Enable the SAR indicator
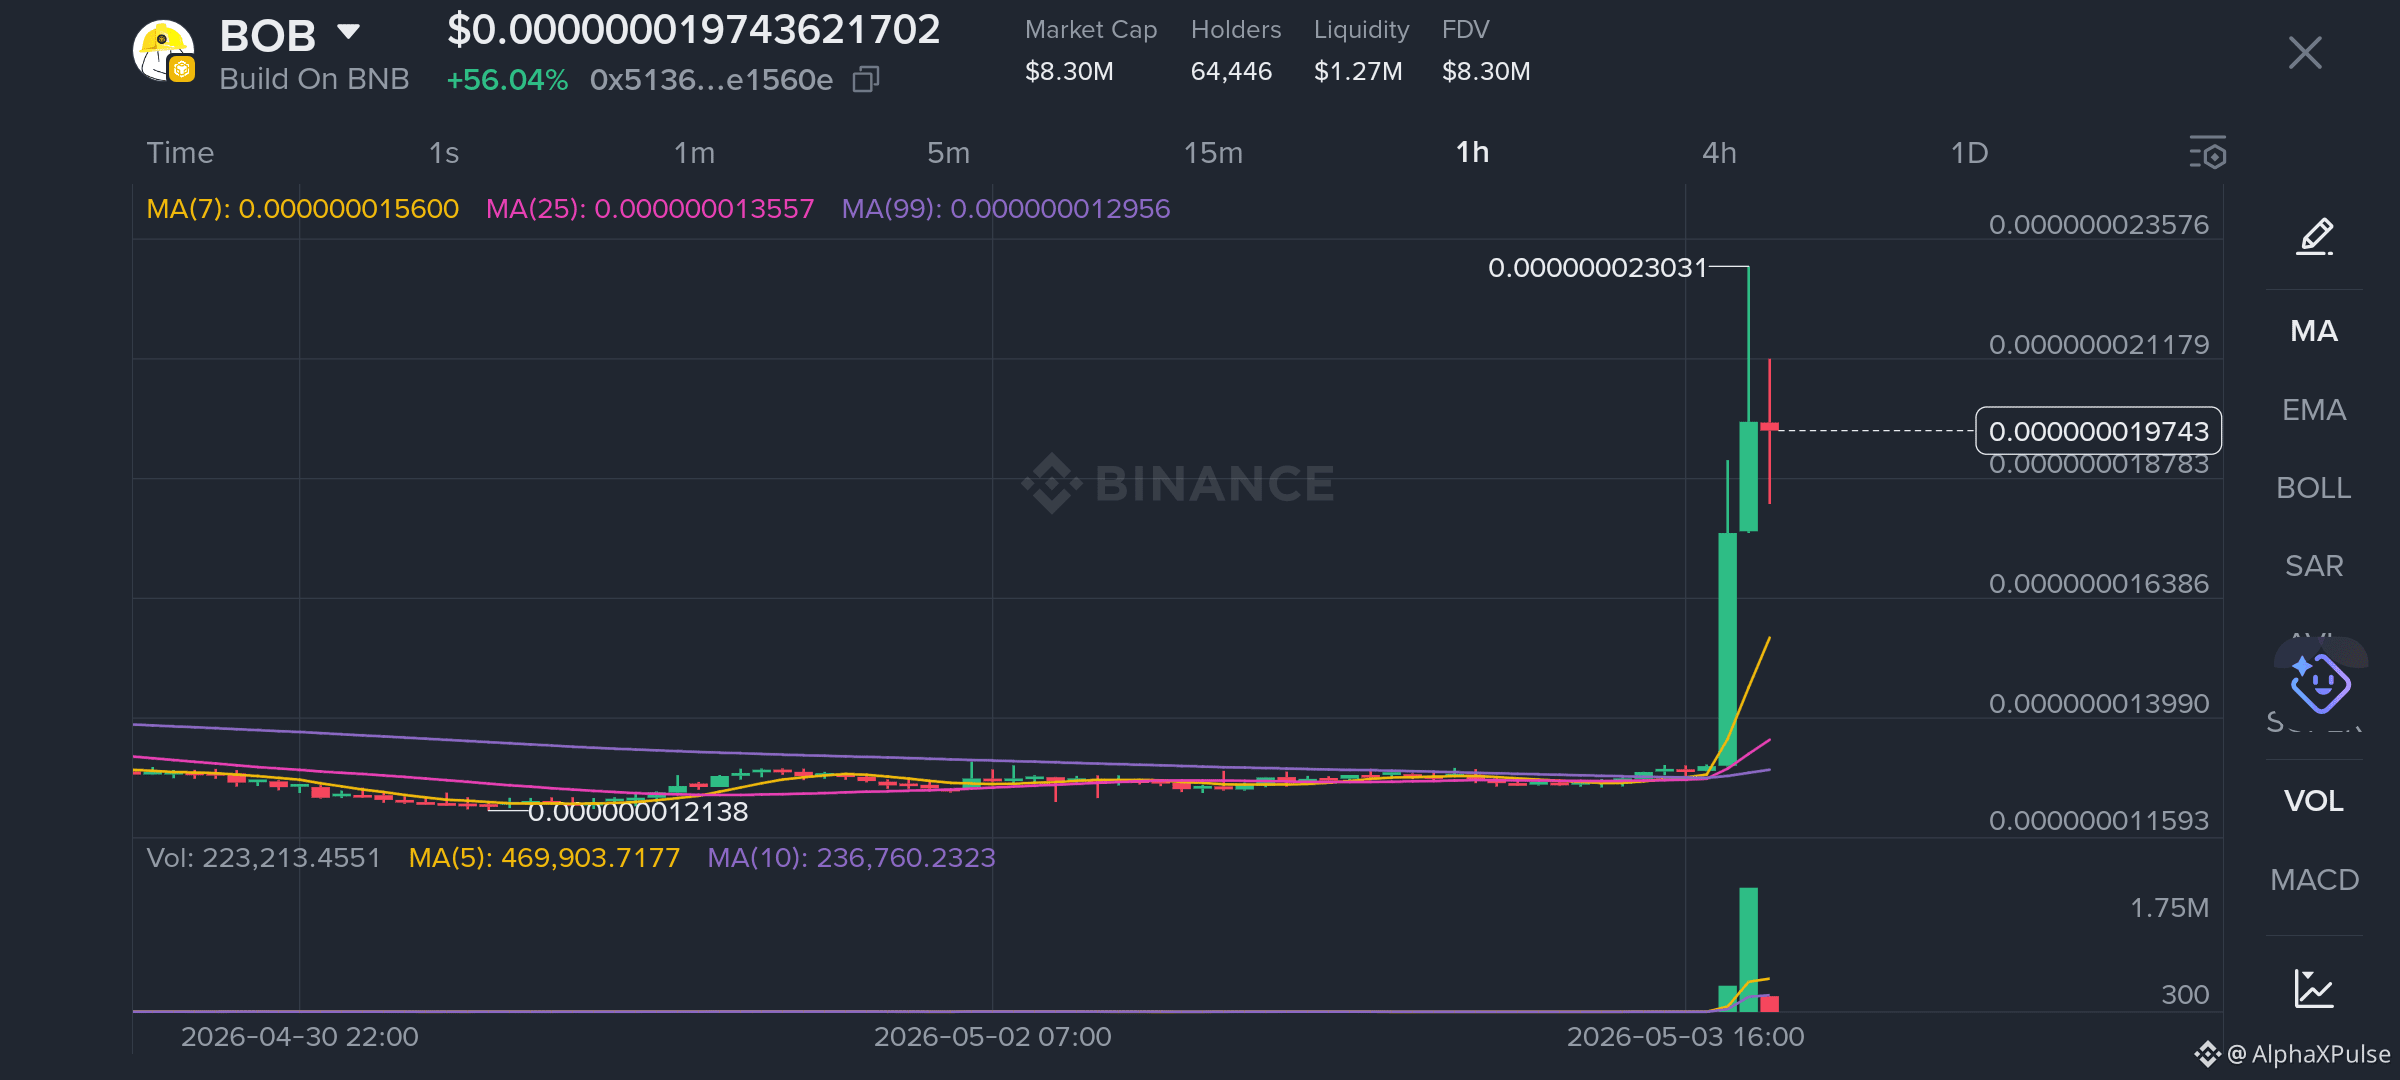2400x1080 pixels. (x=2314, y=566)
